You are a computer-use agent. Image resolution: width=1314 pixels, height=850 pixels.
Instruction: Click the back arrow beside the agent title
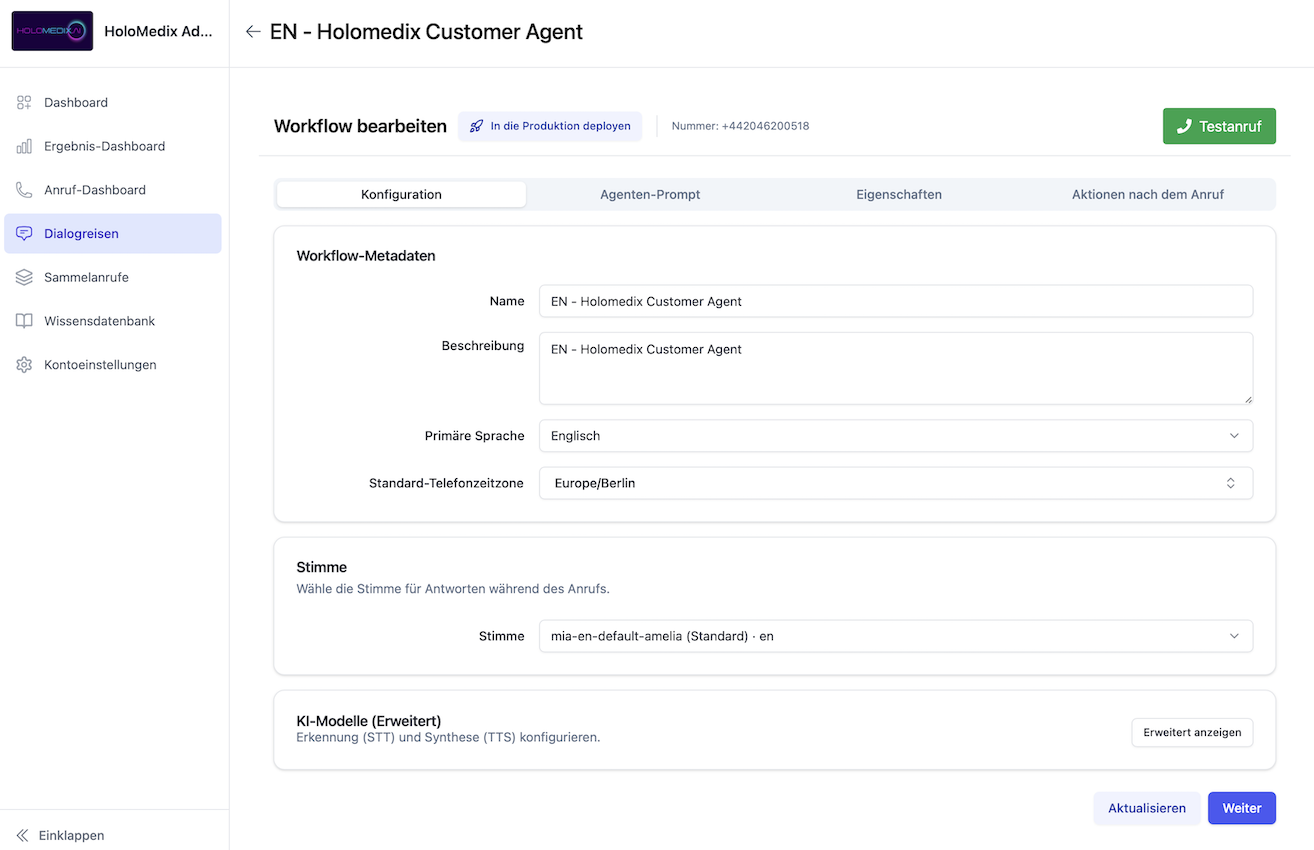coord(253,32)
